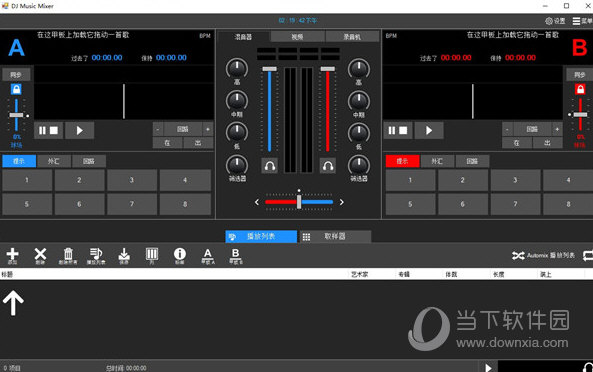The height and width of the screenshot is (372, 593).
Task: Click the preview play button in status bar
Action: click(x=488, y=367)
